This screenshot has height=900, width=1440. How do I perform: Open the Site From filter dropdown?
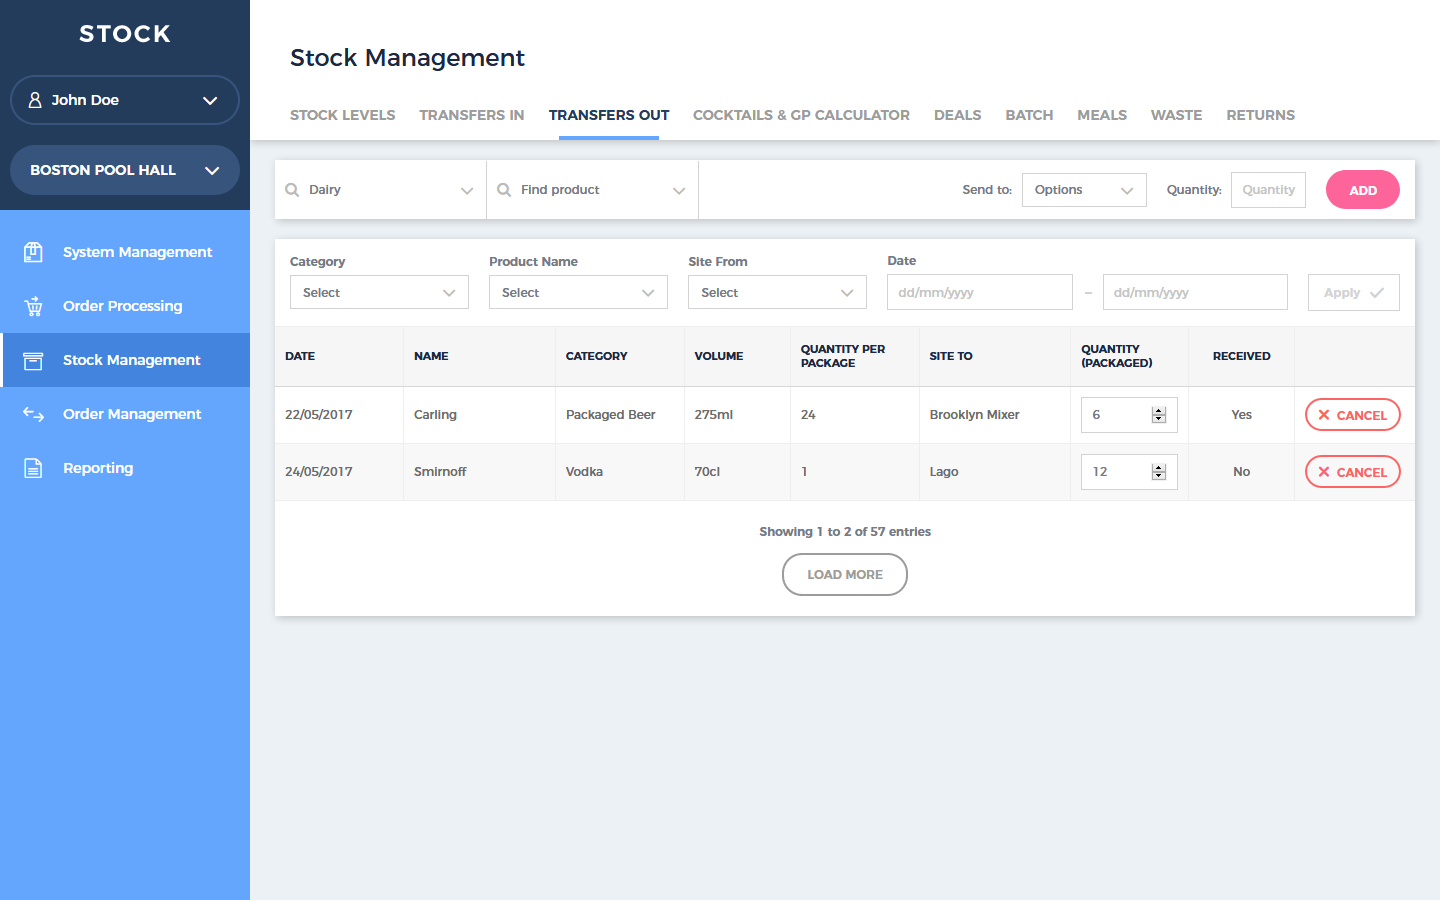[776, 293]
